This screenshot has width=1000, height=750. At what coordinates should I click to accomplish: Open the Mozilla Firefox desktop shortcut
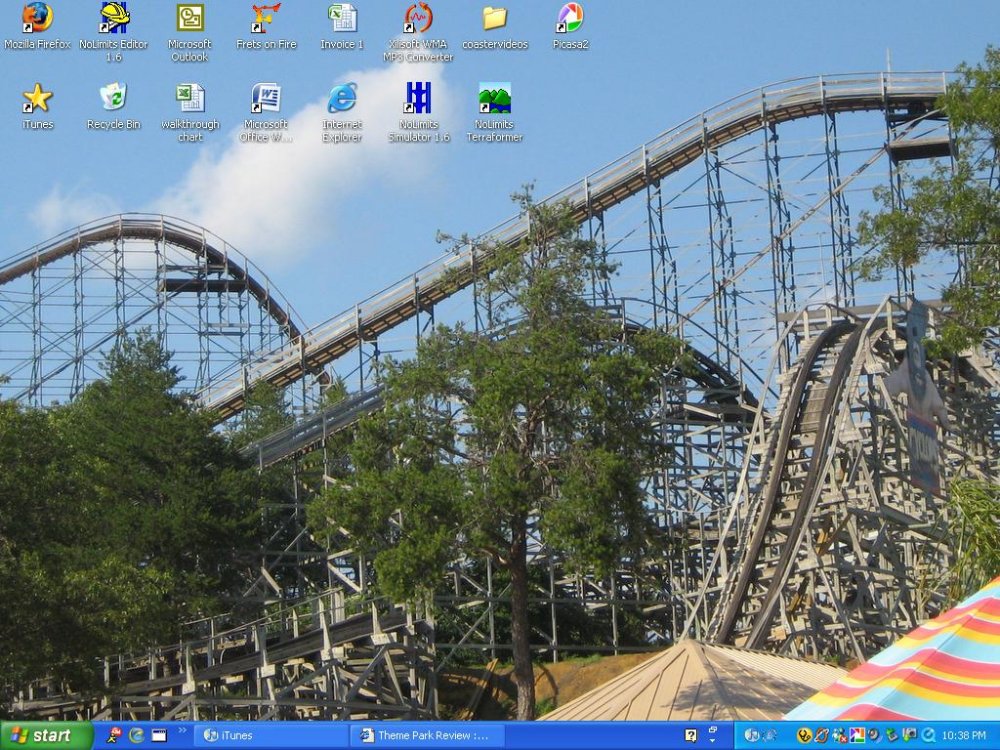[x=37, y=18]
